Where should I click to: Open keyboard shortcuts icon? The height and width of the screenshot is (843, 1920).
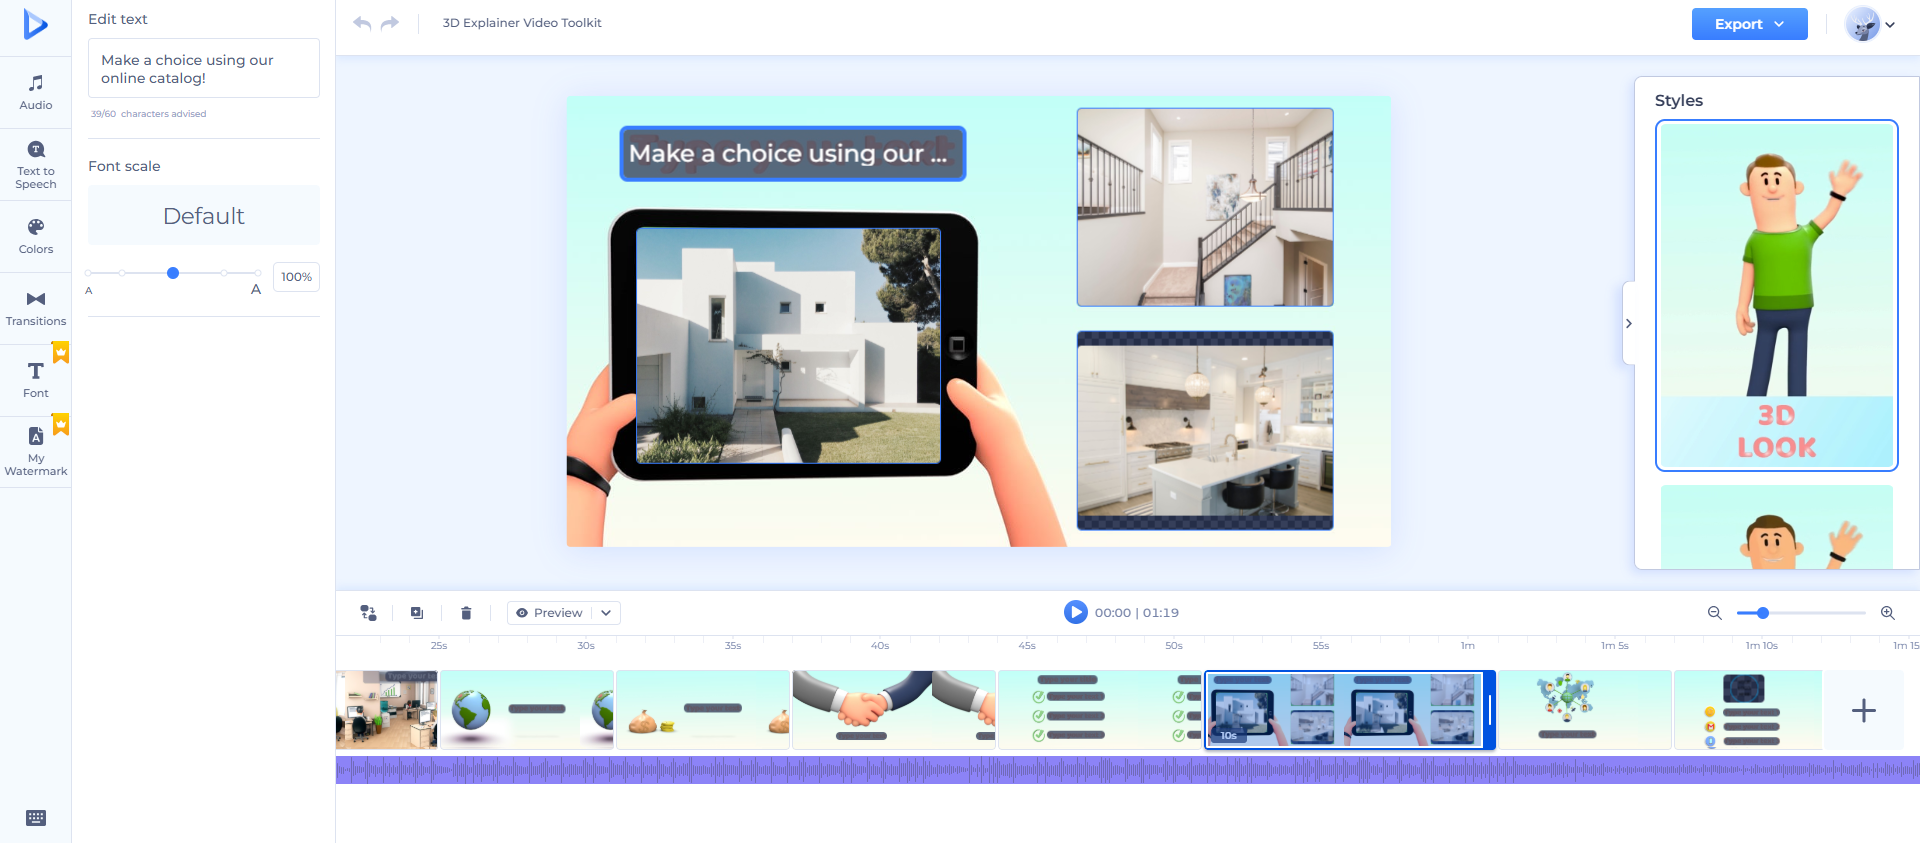(36, 818)
